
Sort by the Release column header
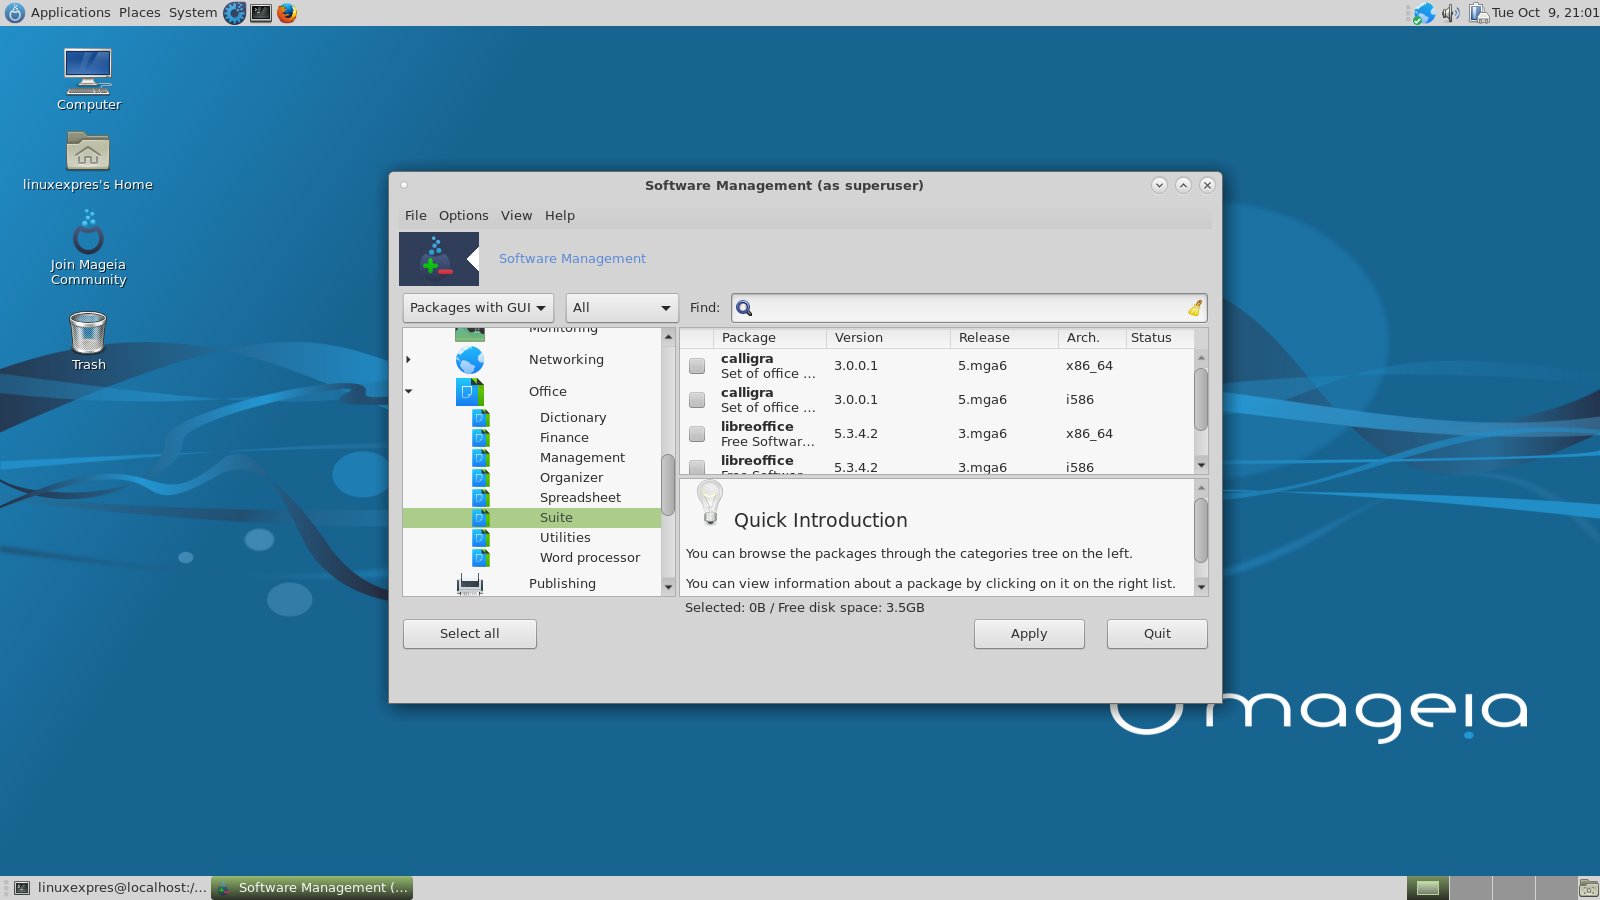[x=1004, y=338]
